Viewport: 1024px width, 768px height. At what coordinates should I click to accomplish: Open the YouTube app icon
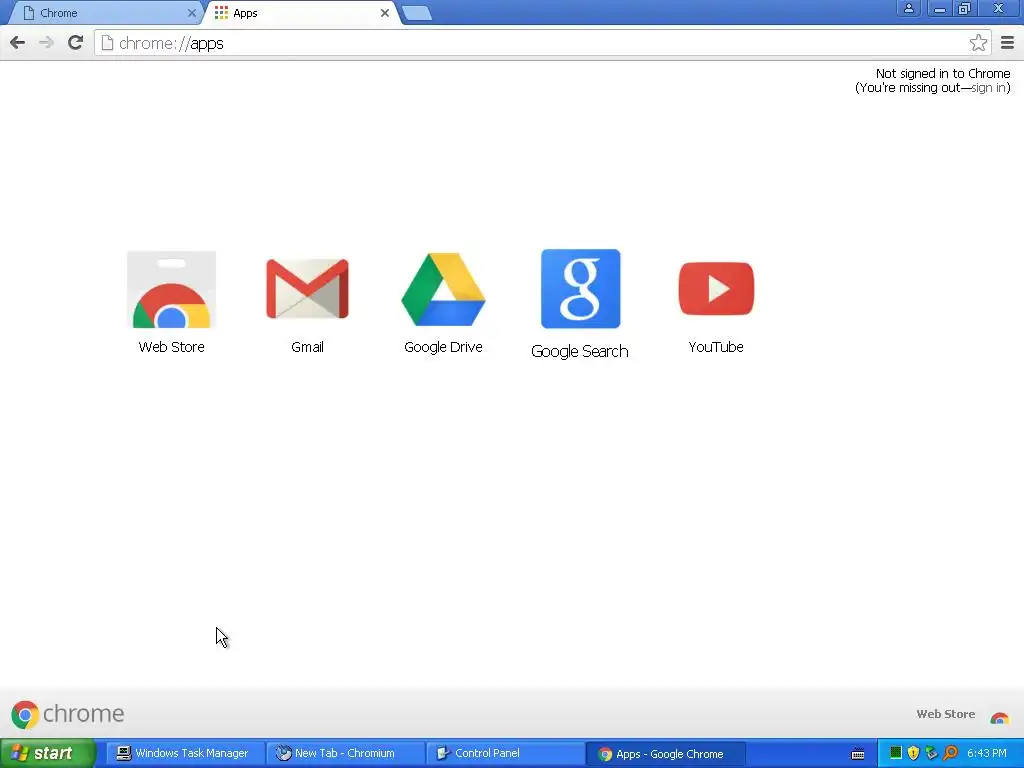tap(716, 289)
